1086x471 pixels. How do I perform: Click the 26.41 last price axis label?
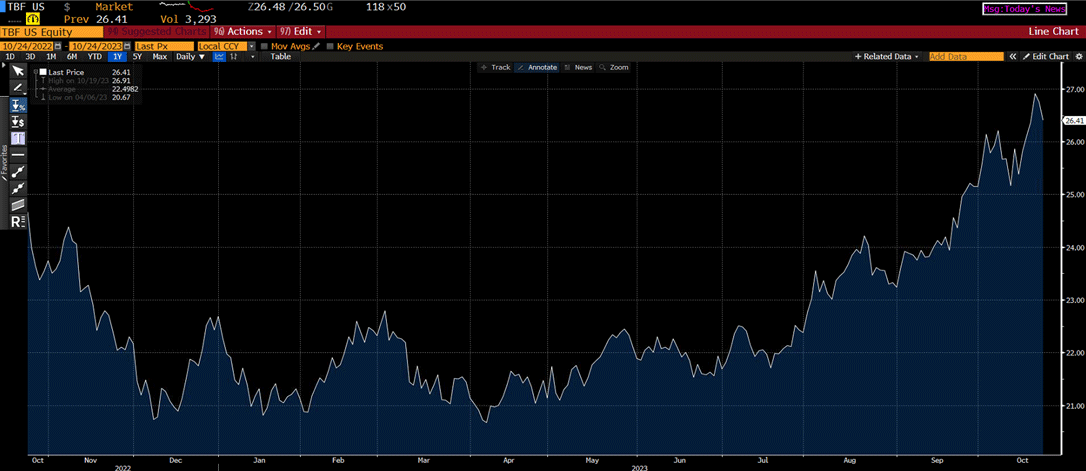tap(1073, 121)
